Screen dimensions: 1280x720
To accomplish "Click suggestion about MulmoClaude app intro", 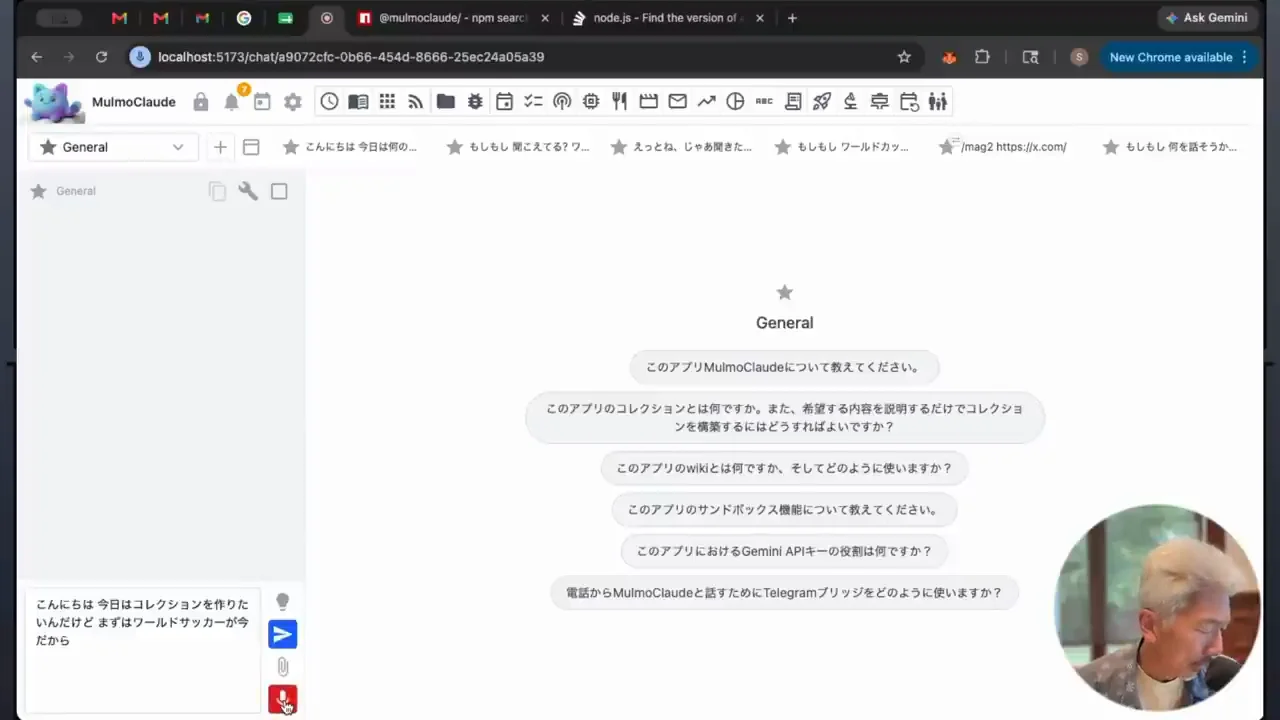I will point(784,367).
